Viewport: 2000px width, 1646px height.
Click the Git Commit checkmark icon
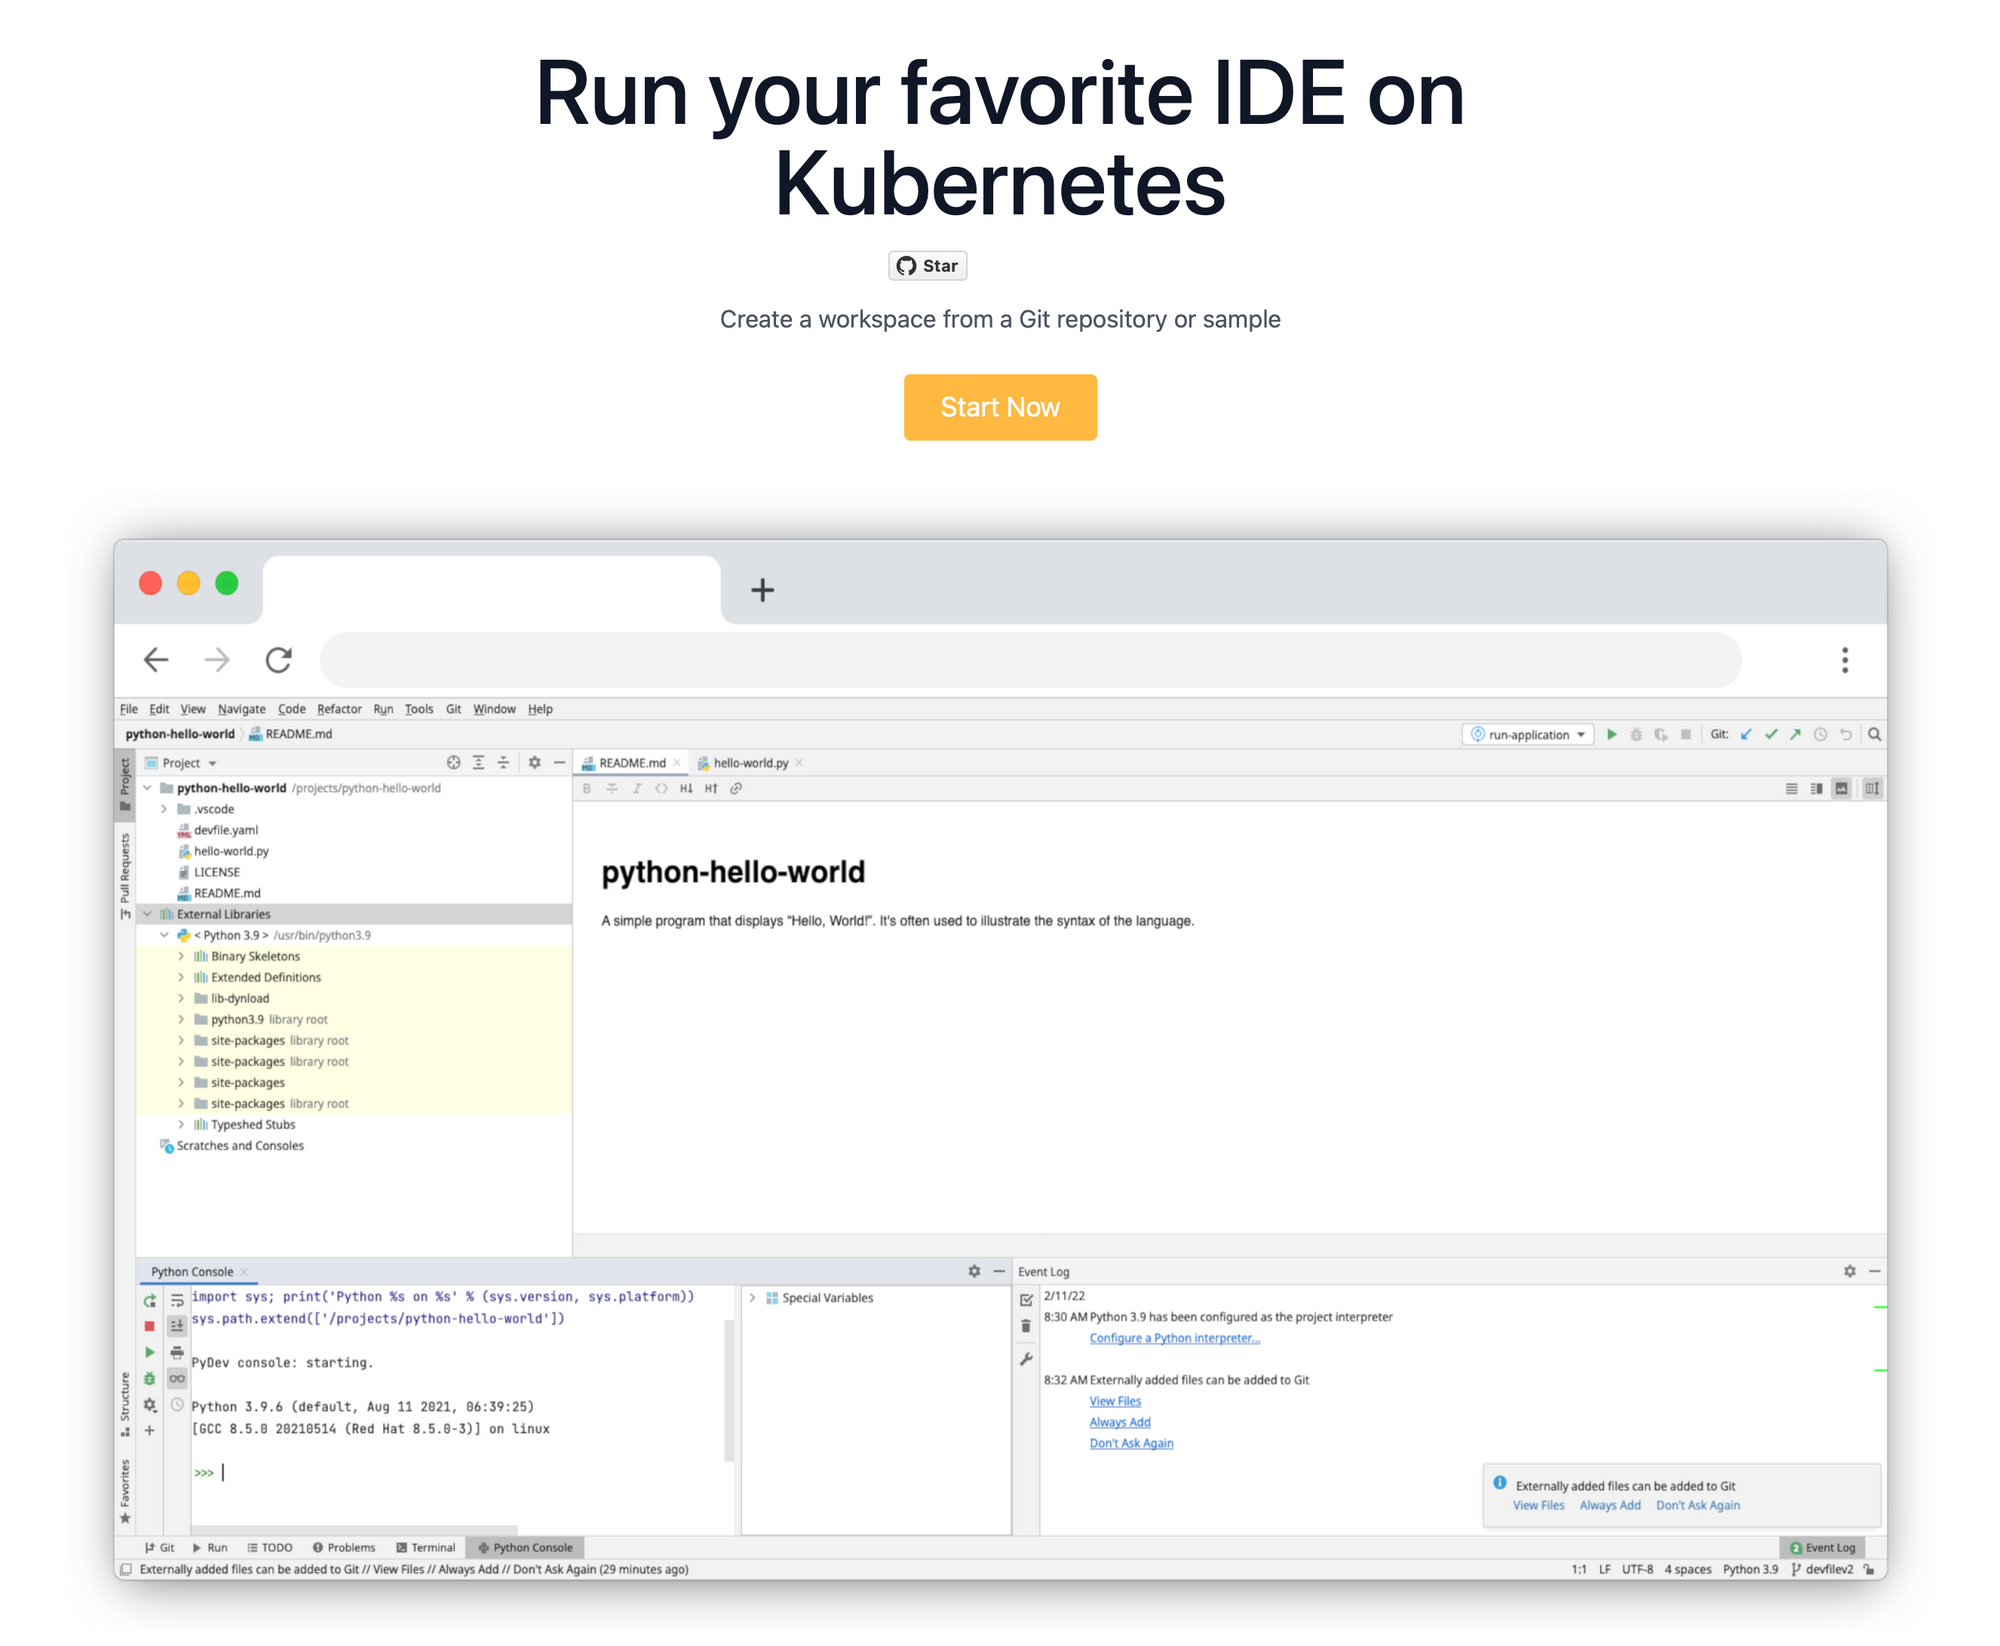tap(1771, 735)
